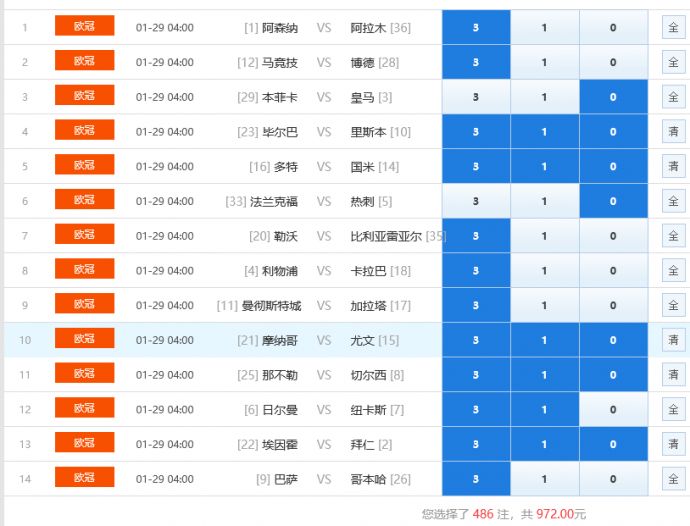Click the 切尔西 team name

pos(368,375)
